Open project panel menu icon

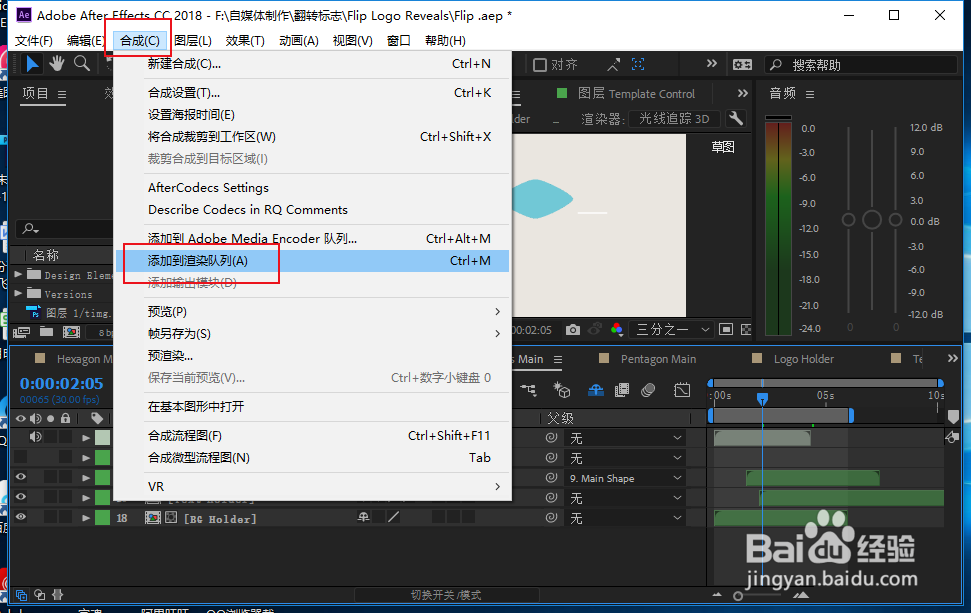[62, 94]
